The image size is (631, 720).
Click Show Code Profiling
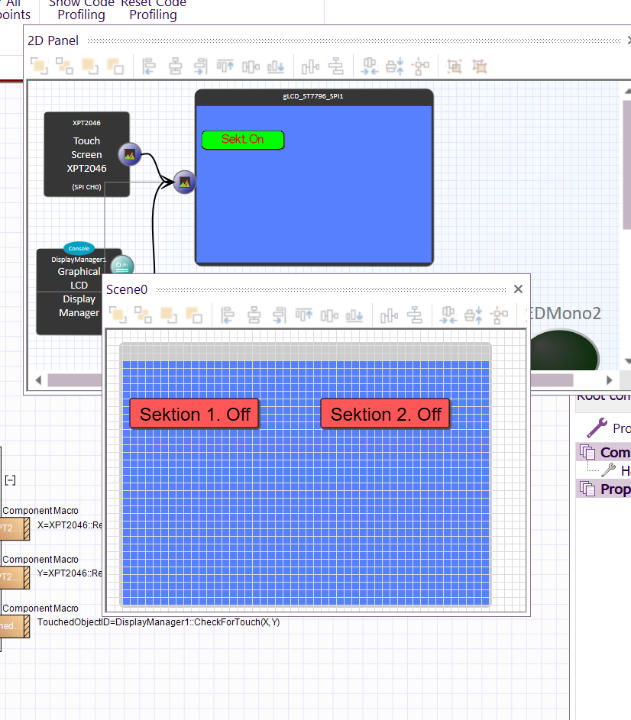(x=81, y=9)
